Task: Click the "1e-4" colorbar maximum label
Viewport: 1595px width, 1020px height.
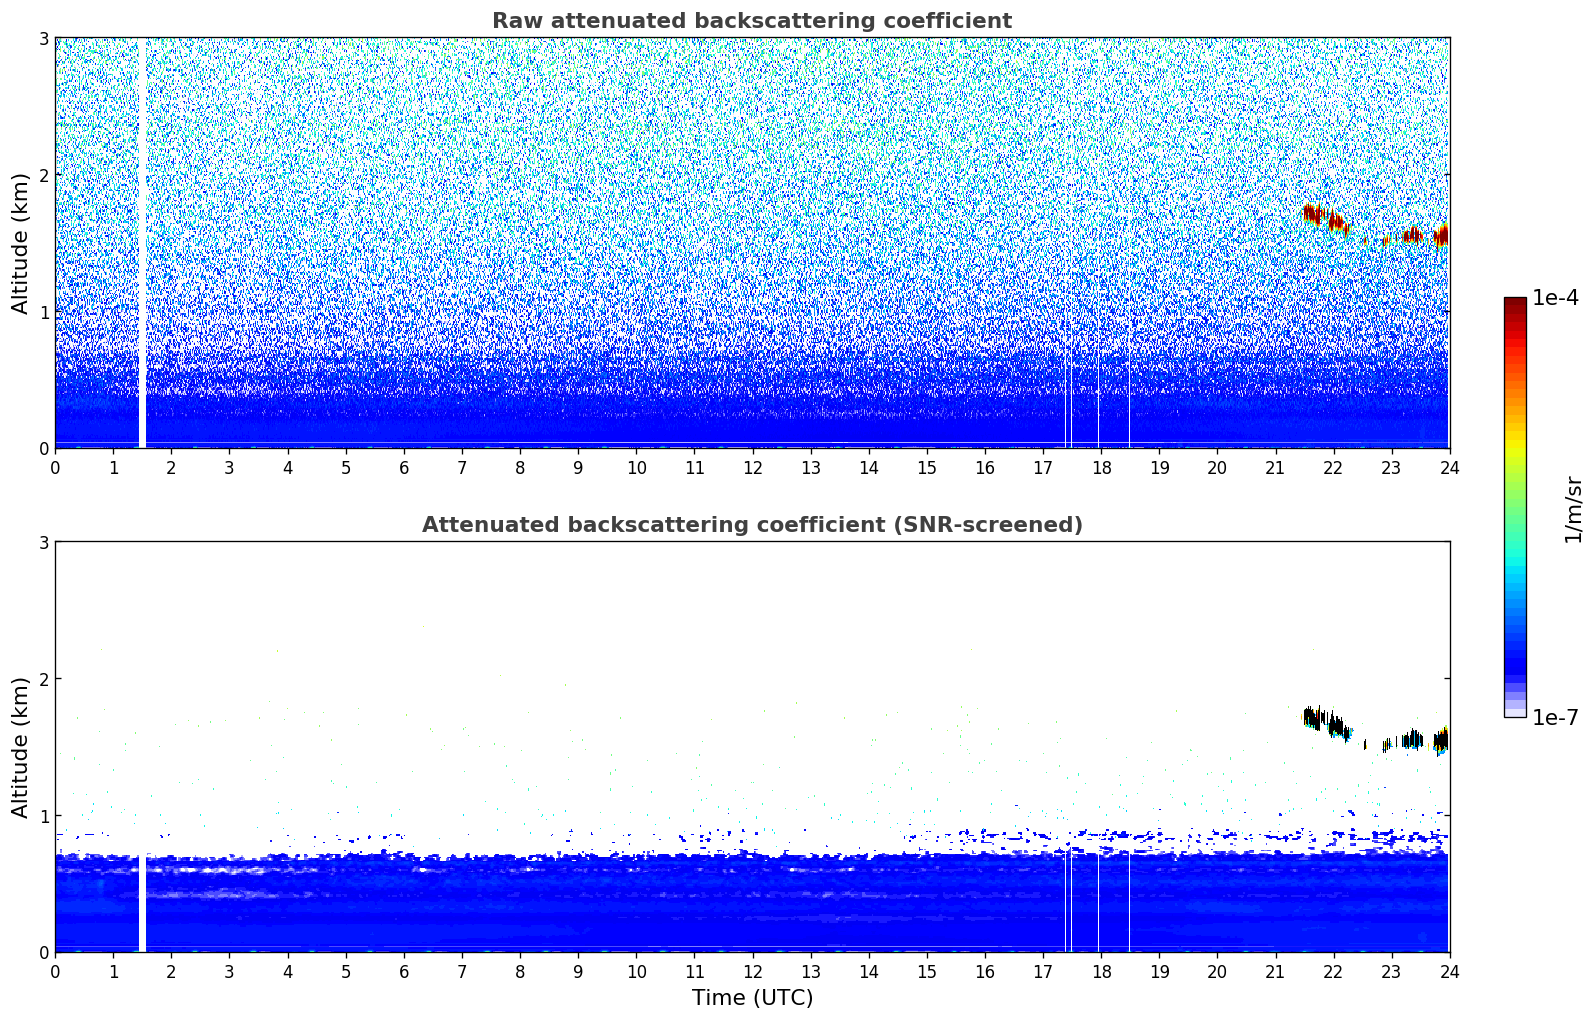Action: pos(1555,298)
